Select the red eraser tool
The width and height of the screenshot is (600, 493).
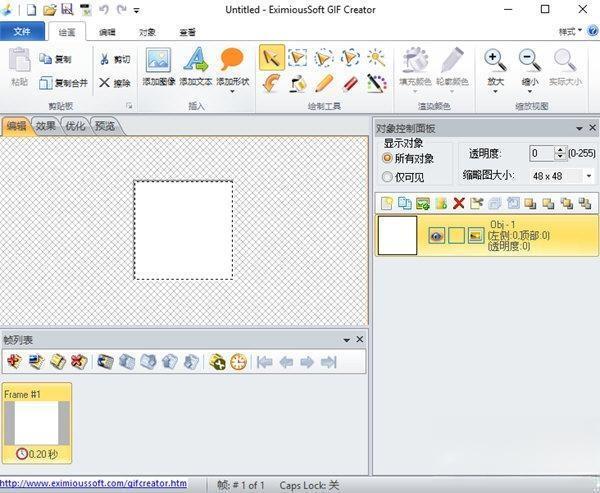coord(350,83)
